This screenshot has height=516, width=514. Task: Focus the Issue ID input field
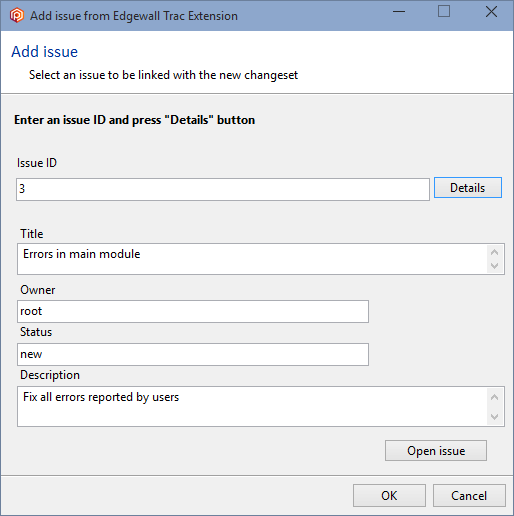223,189
